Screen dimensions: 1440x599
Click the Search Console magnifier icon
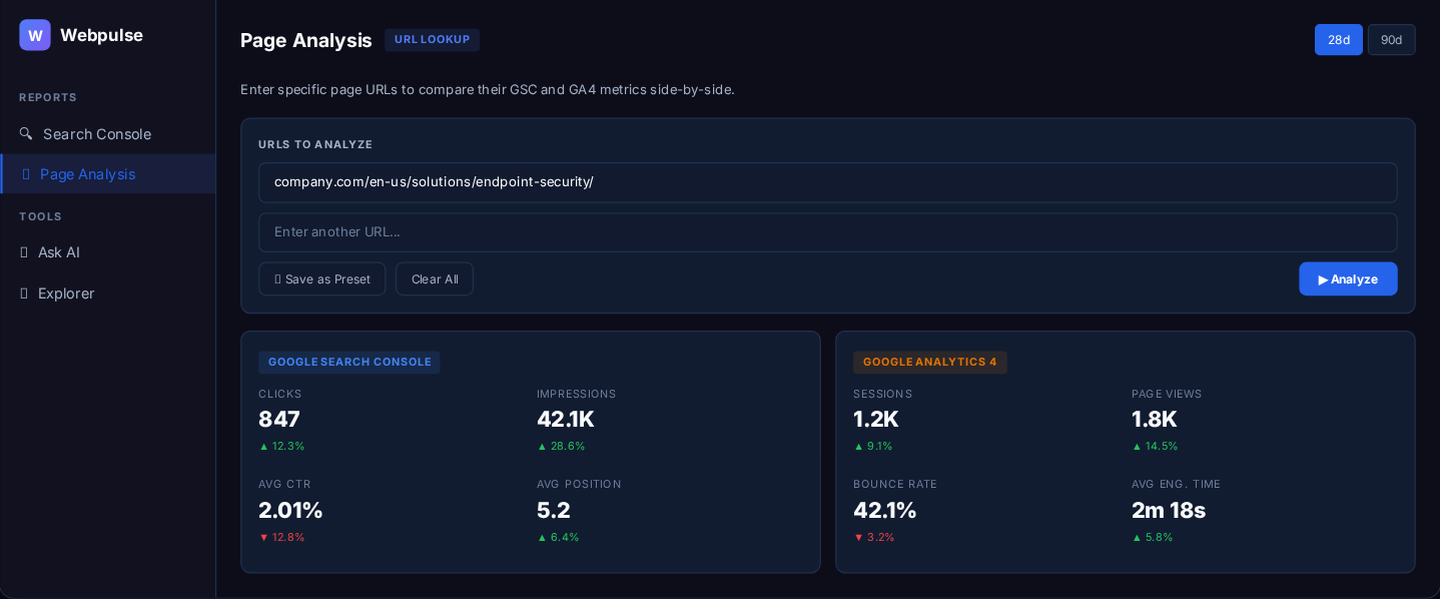coord(26,134)
